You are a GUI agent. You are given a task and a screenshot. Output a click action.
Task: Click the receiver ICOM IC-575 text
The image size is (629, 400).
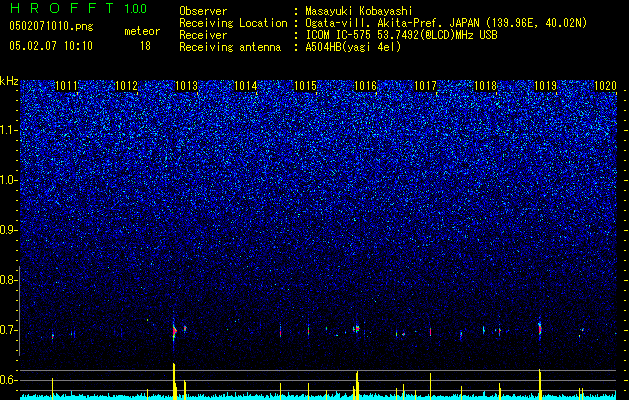pyautogui.click(x=401, y=35)
